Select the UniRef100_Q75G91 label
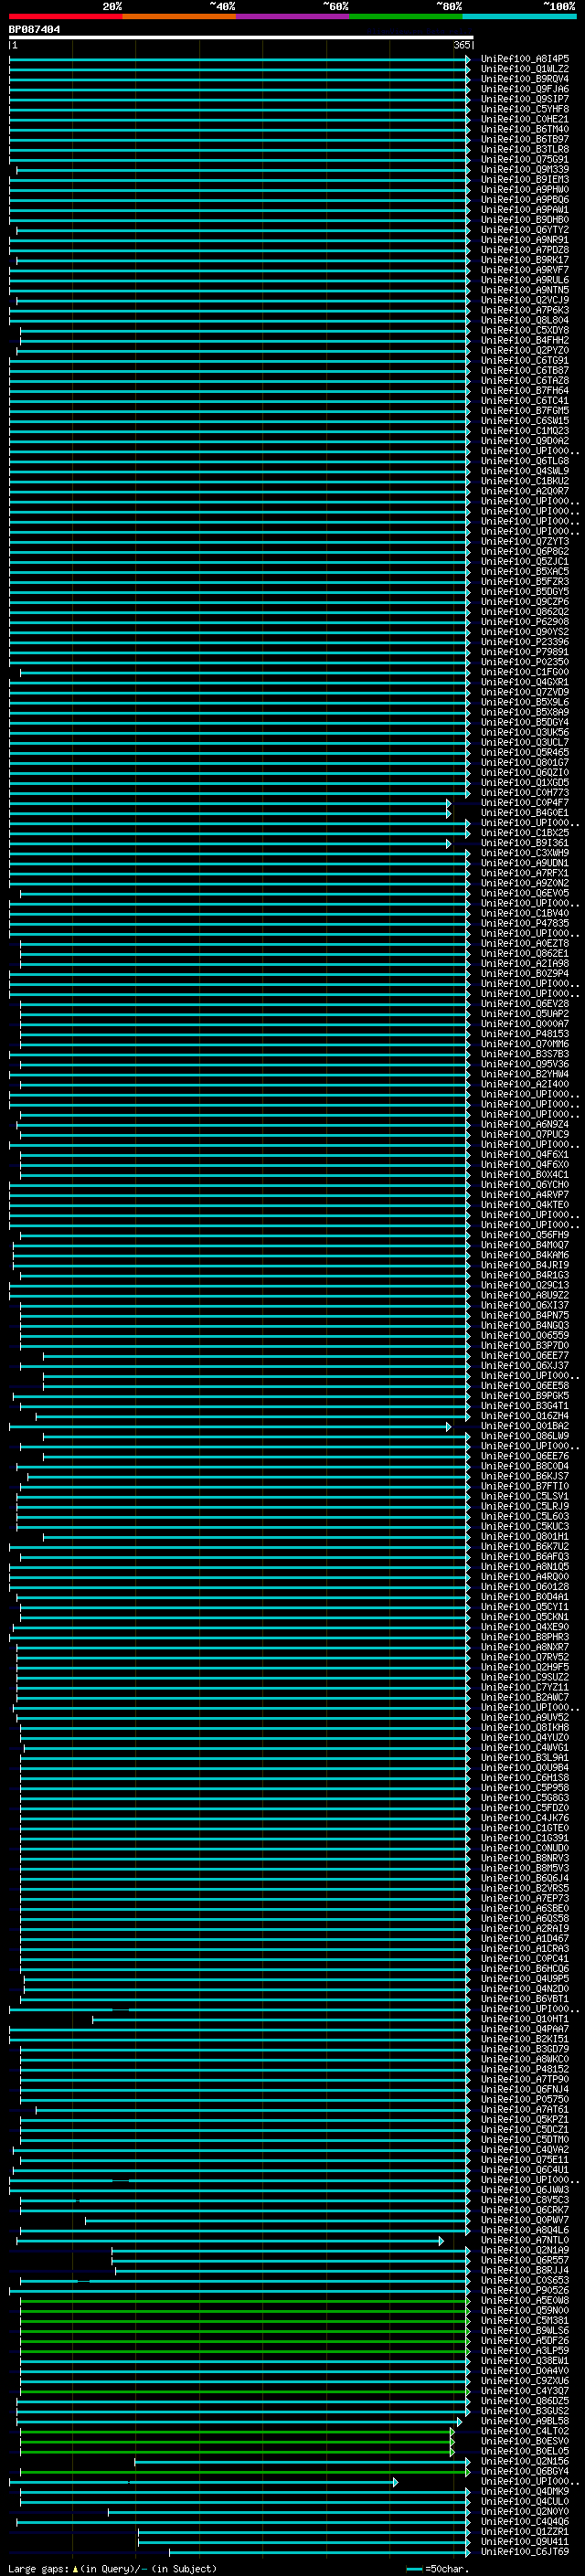 (x=525, y=159)
